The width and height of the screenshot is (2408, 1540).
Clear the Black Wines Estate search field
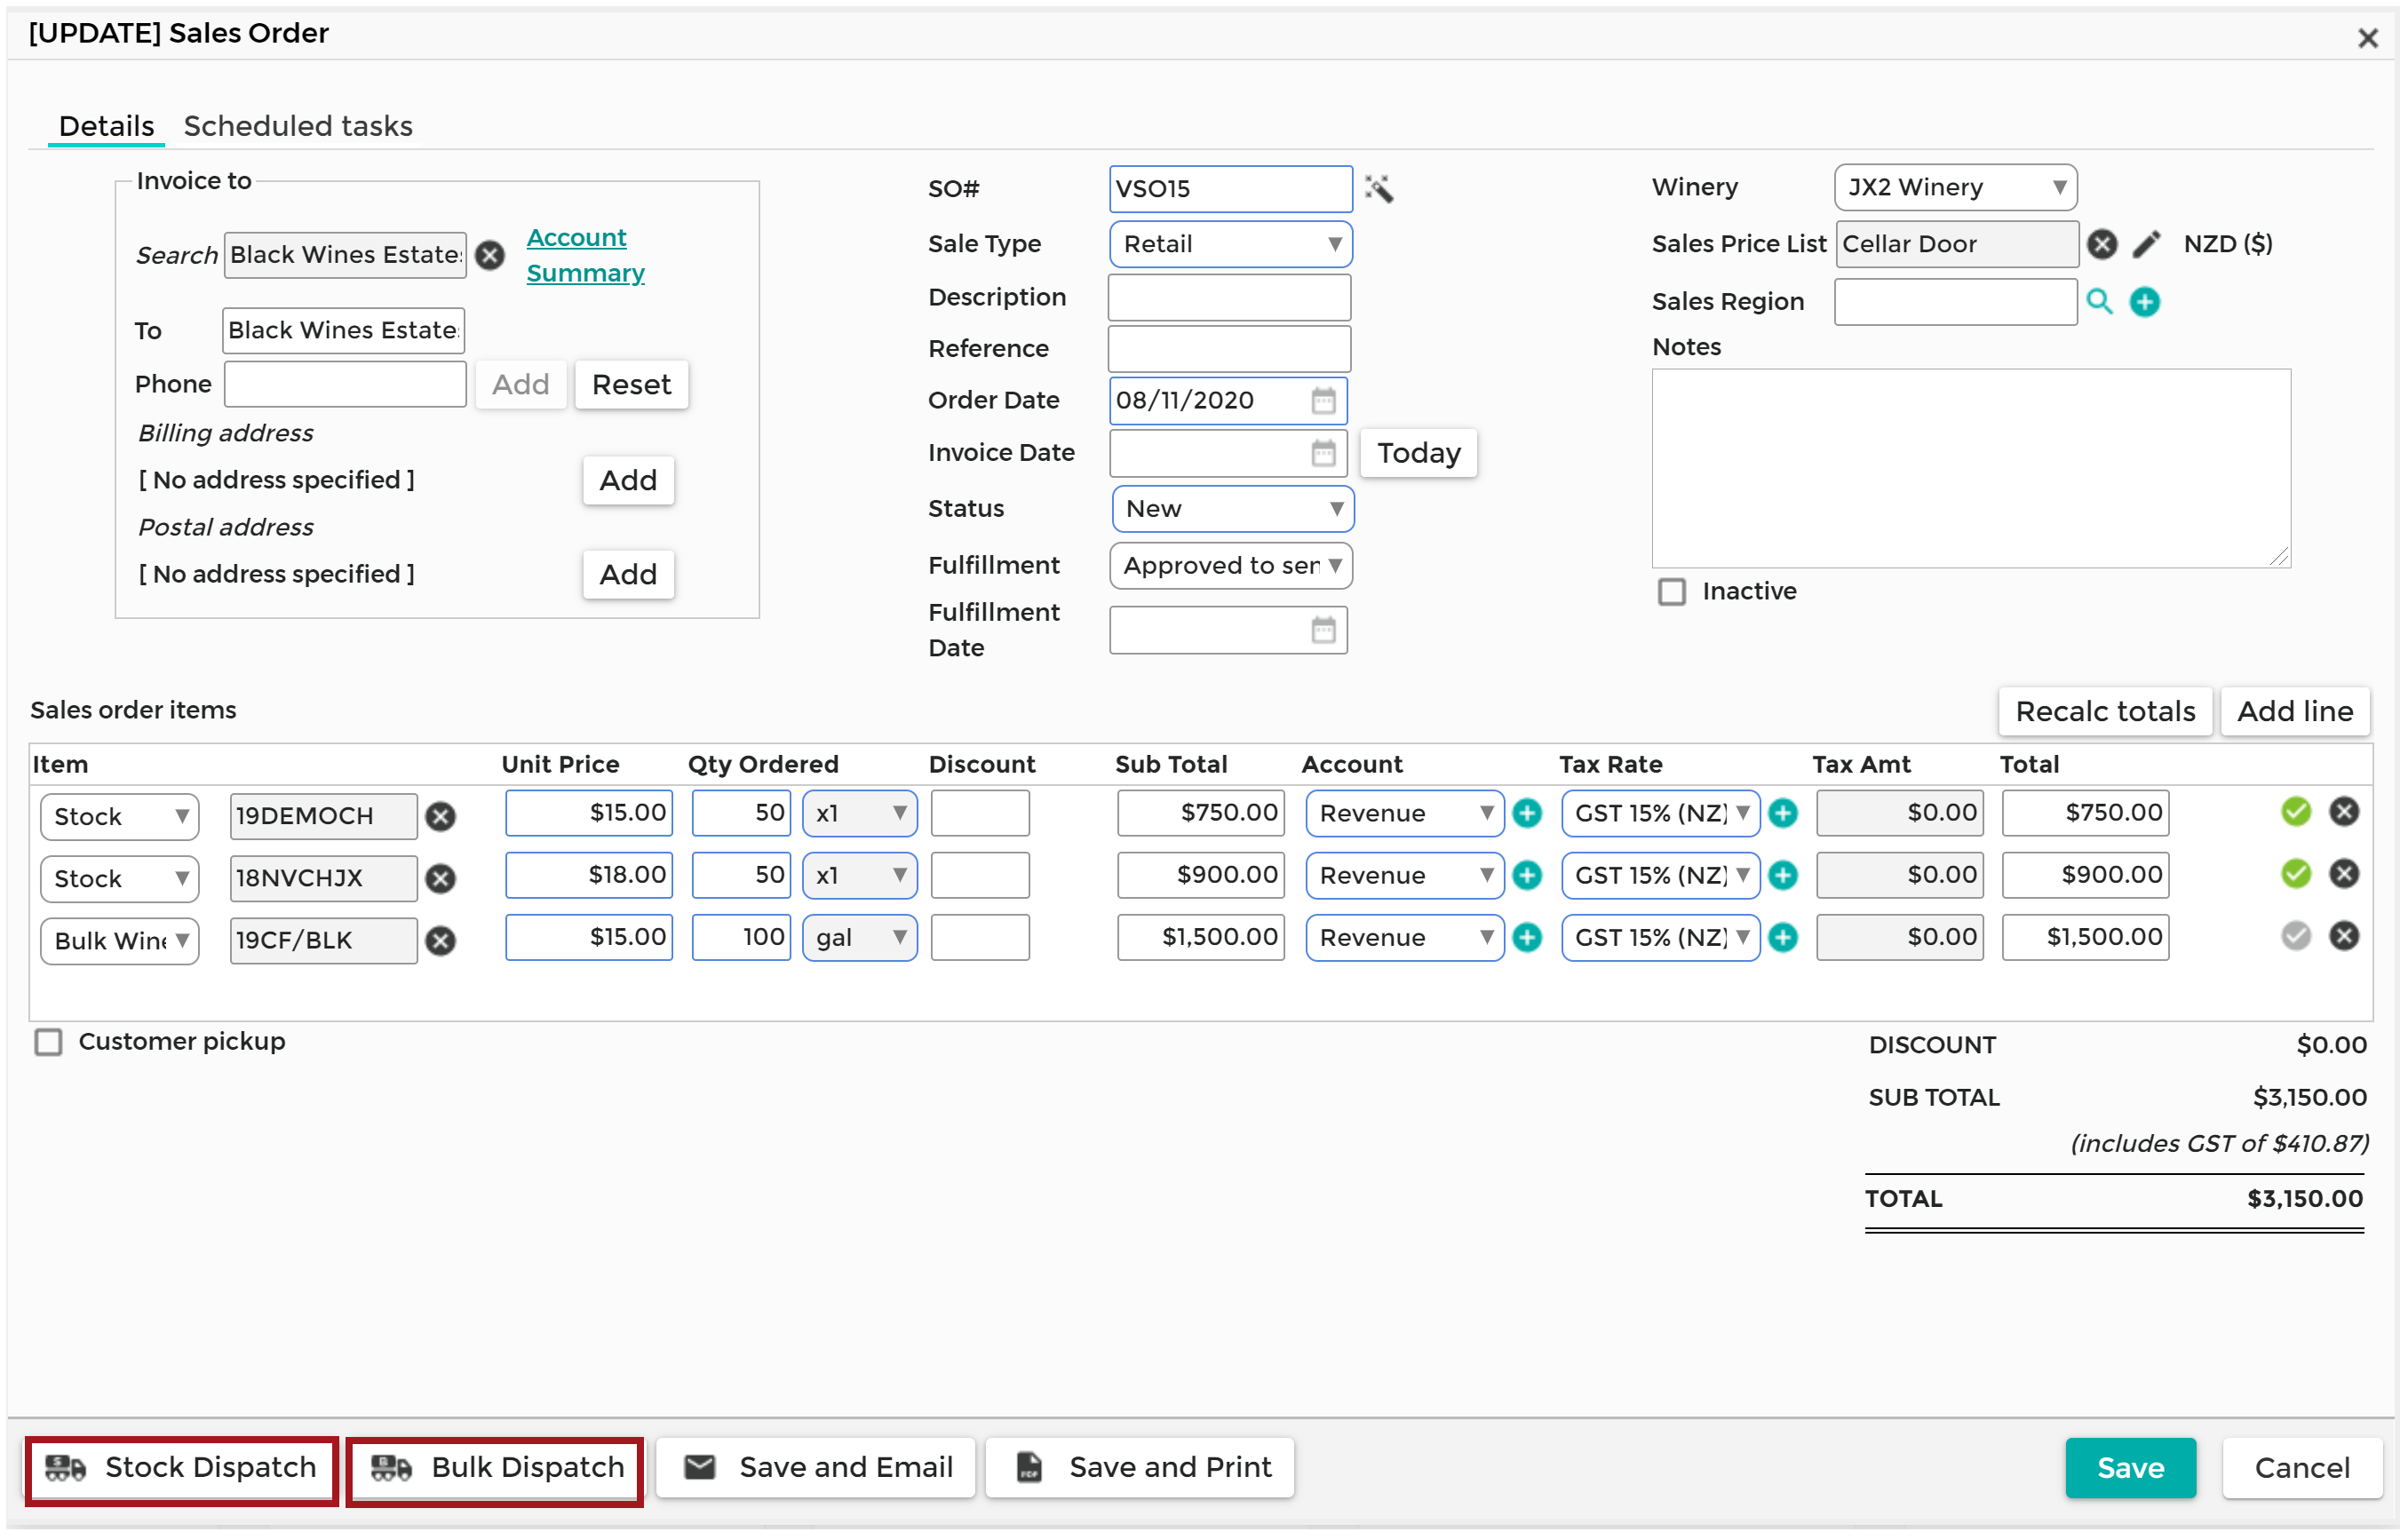coord(489,255)
